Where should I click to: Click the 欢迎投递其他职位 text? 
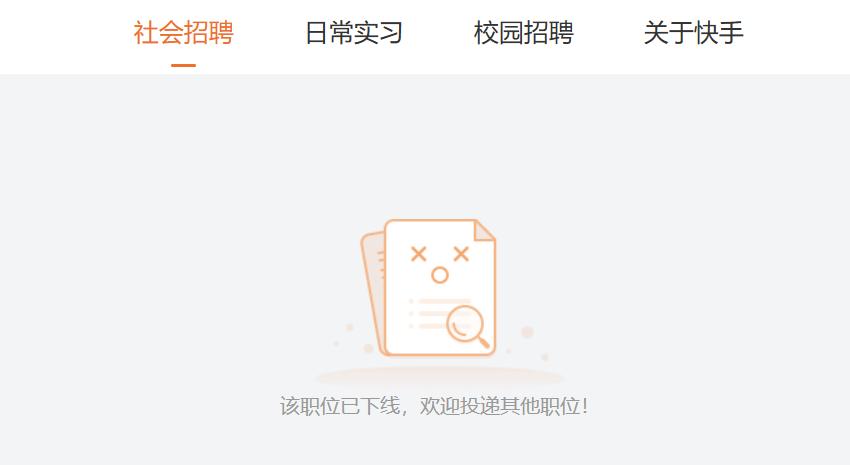(500, 406)
